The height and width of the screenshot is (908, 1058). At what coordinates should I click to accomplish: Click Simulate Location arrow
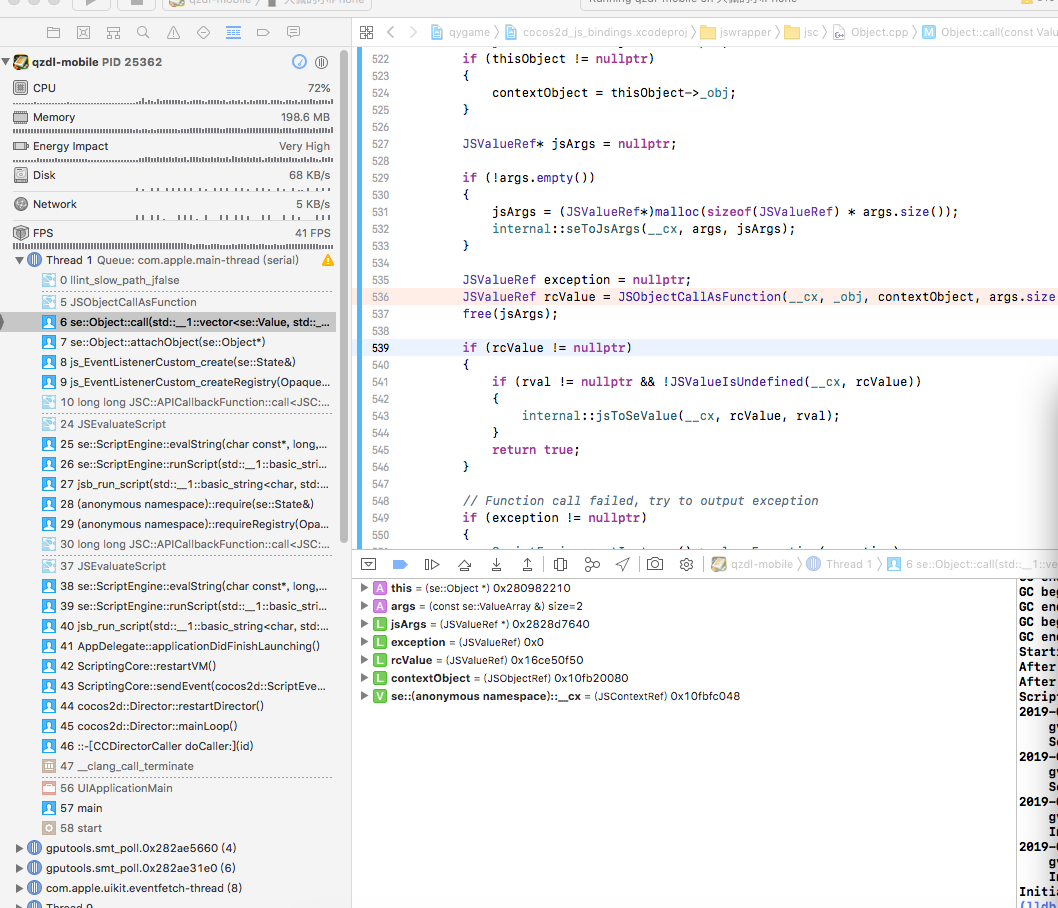(x=623, y=564)
